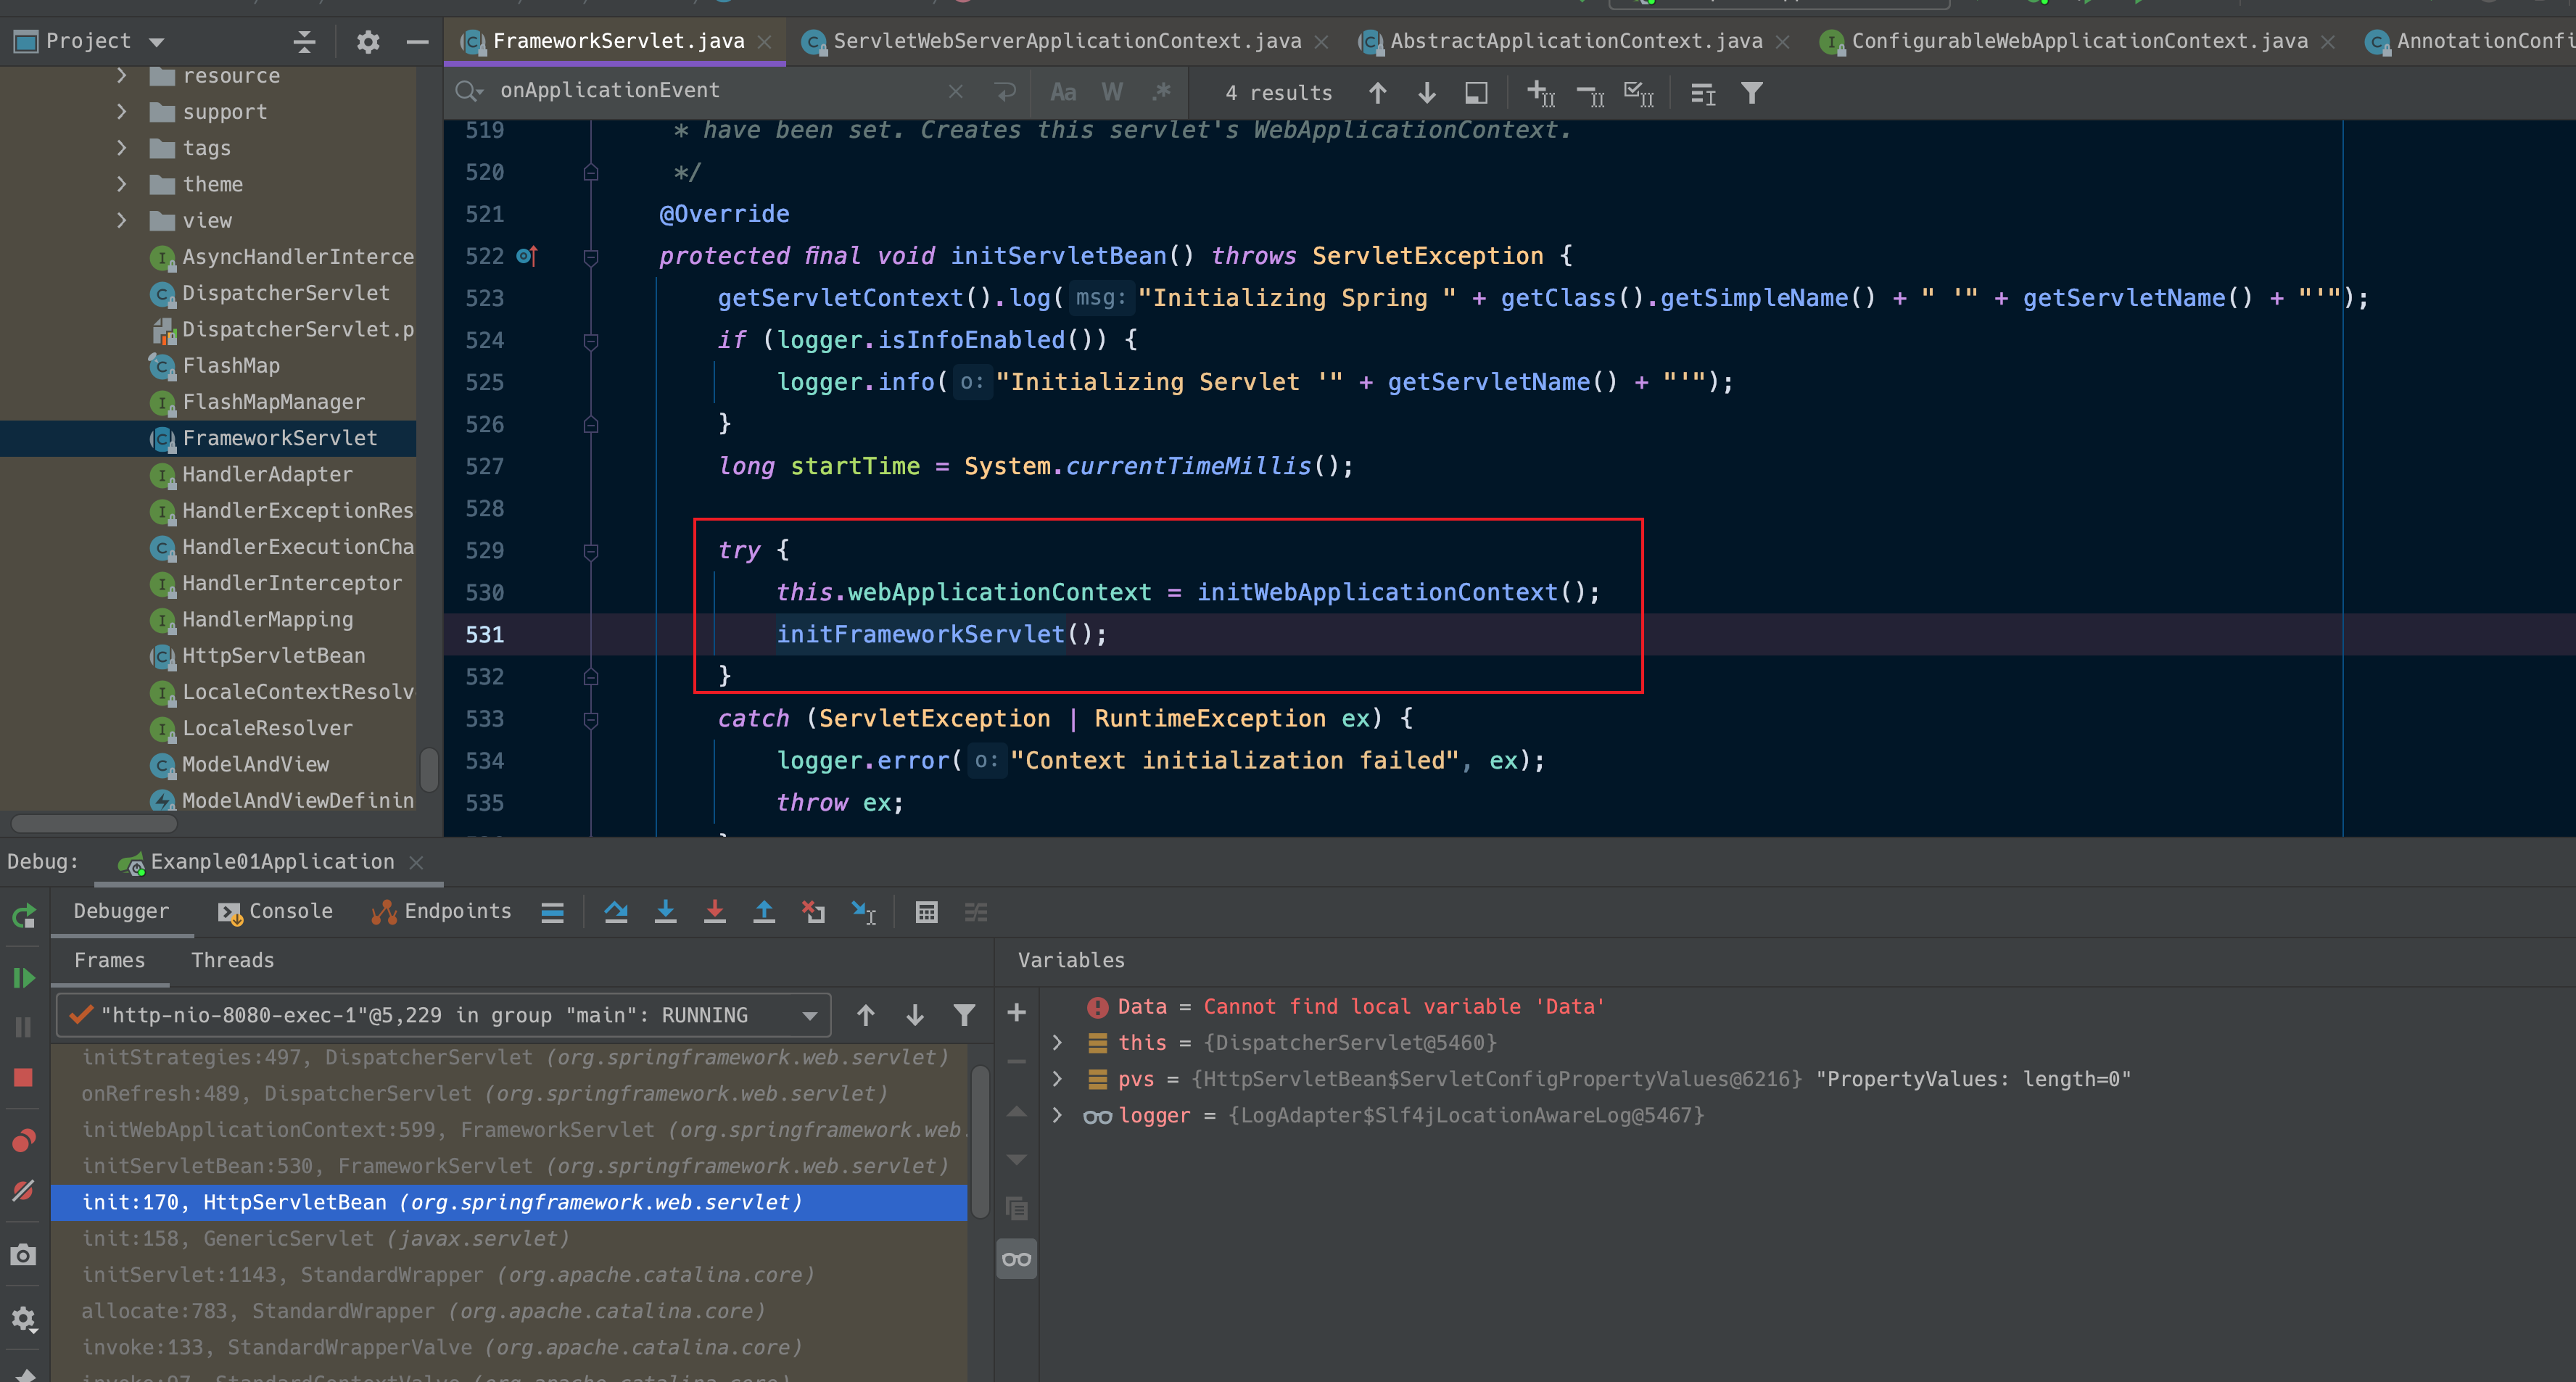Image resolution: width=2576 pixels, height=1382 pixels.
Task: Toggle Words search option
Action: pos(1111,92)
